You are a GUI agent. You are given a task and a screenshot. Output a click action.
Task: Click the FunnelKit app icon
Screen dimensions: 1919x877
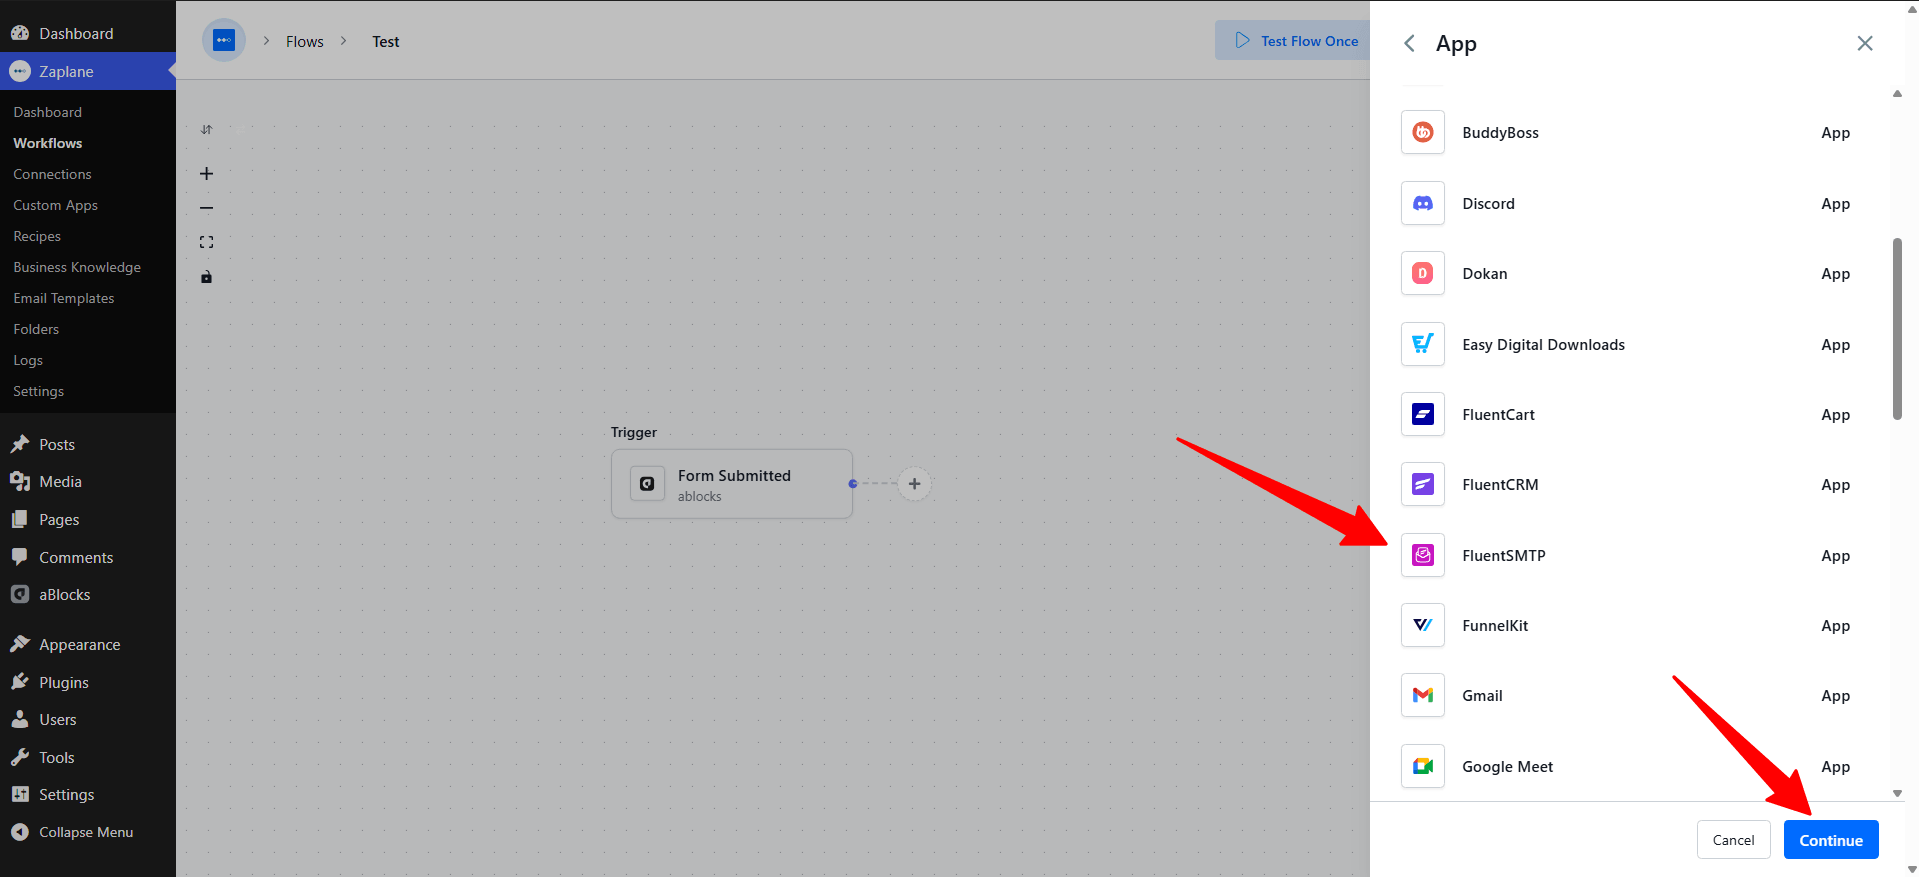[x=1422, y=625]
